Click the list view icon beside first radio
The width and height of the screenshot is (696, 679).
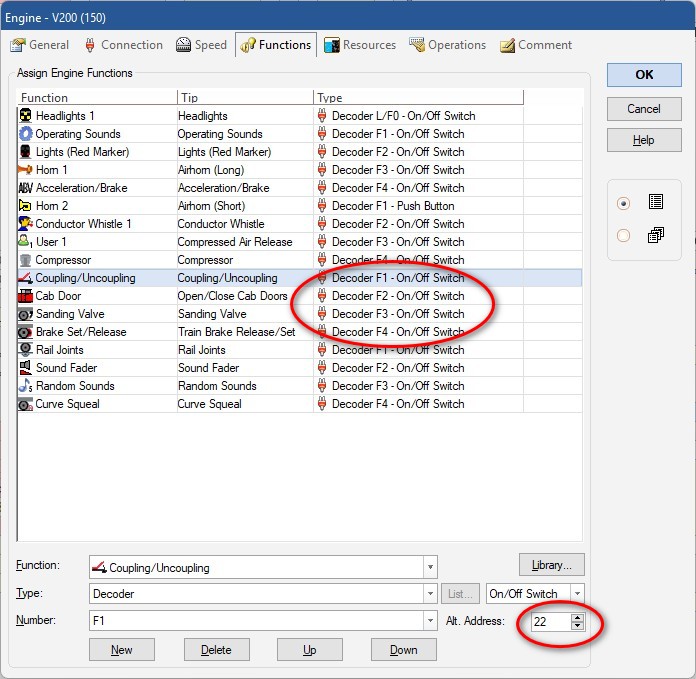point(656,202)
